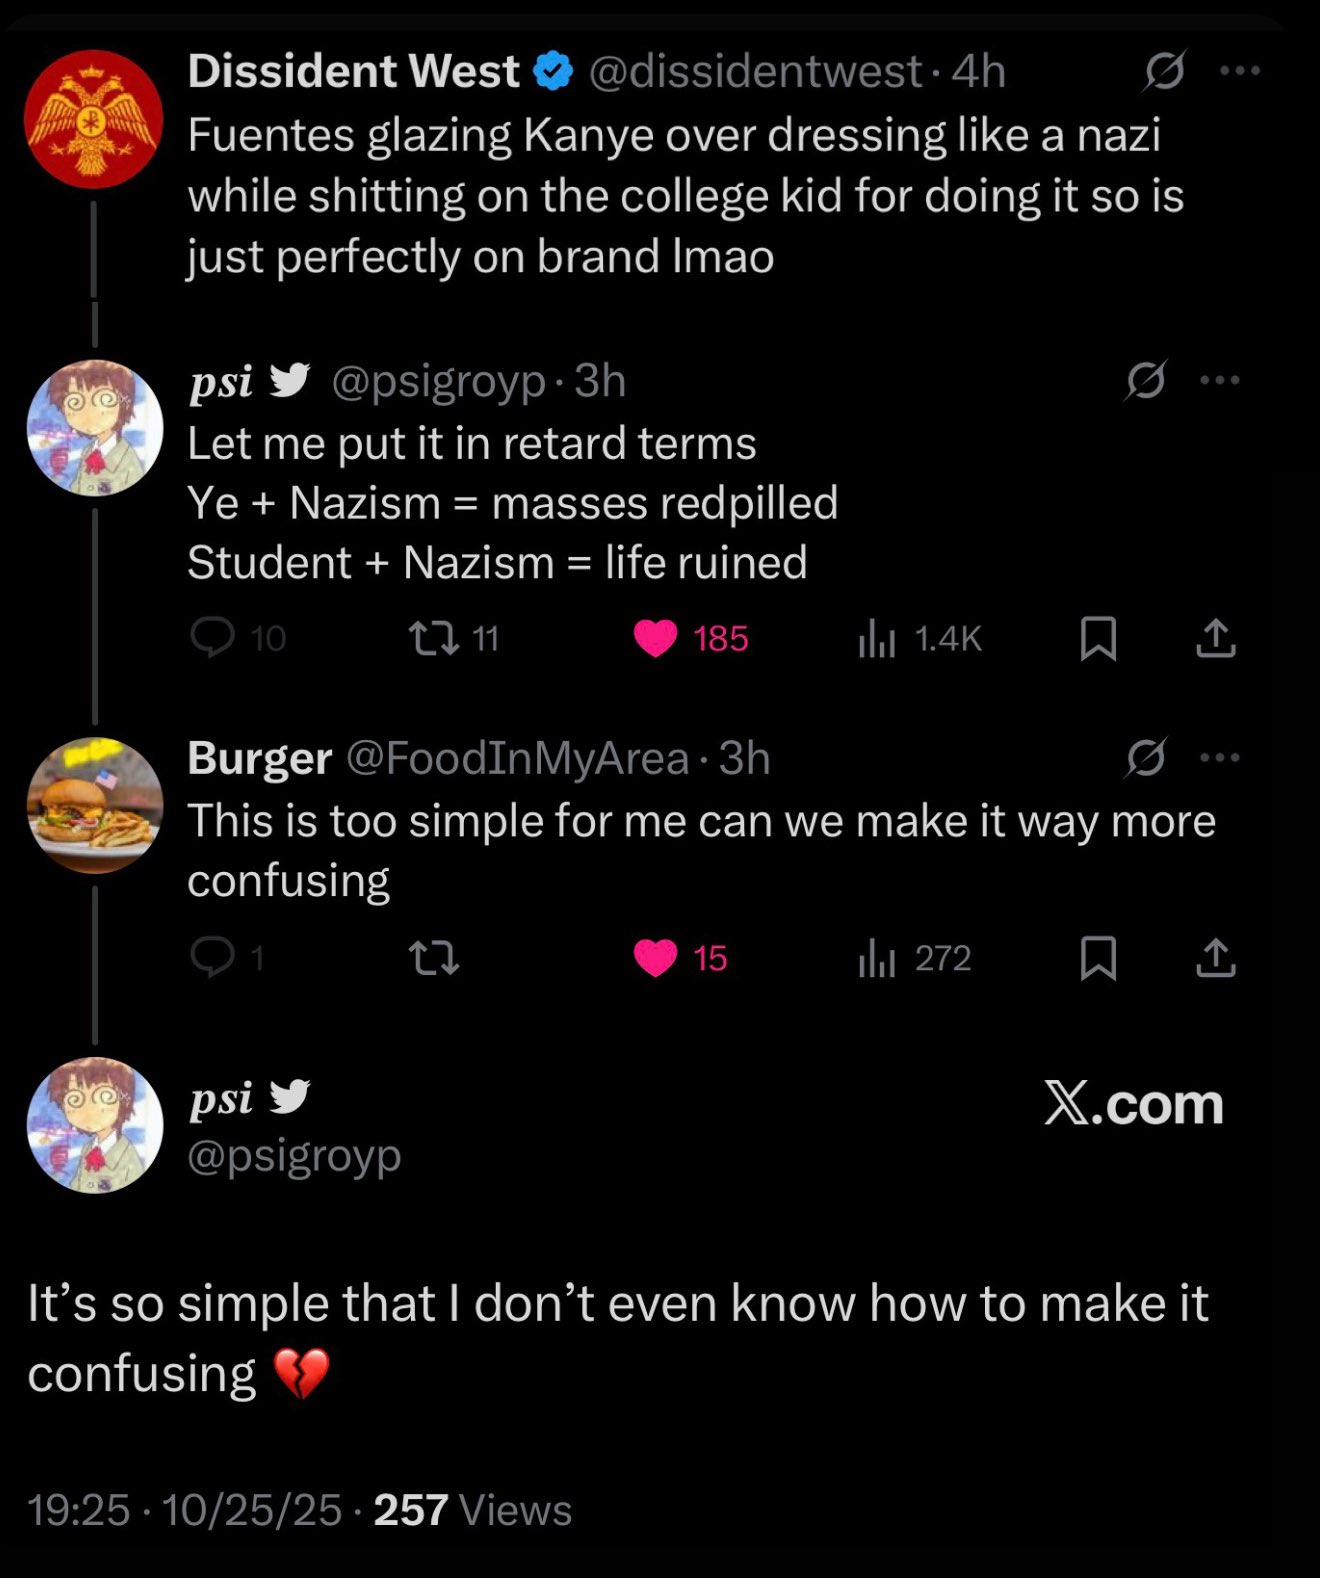View analytics showing 1.4K views

point(920,638)
